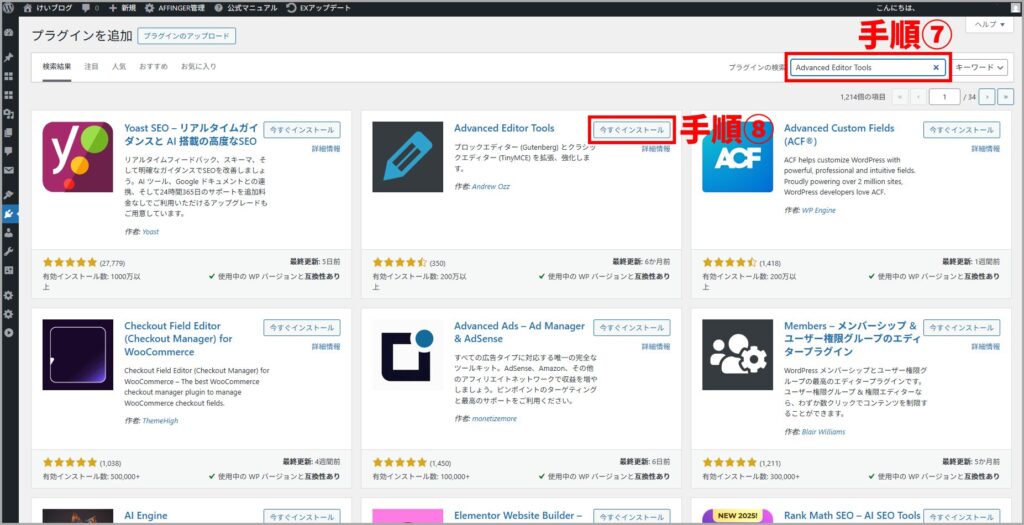1024x525 pixels.
Task: Expand the ヘルプ help dropdown
Action: (x=989, y=25)
